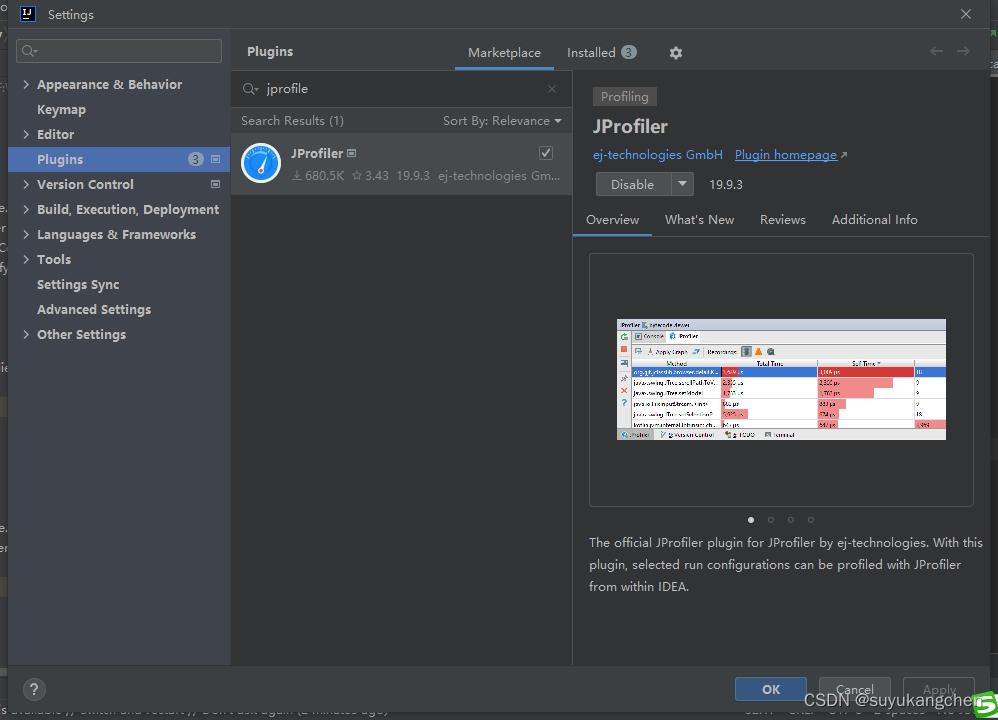
Task: Click the IntelliJ IDEA logo in title bar
Action: pyautogui.click(x=27, y=14)
